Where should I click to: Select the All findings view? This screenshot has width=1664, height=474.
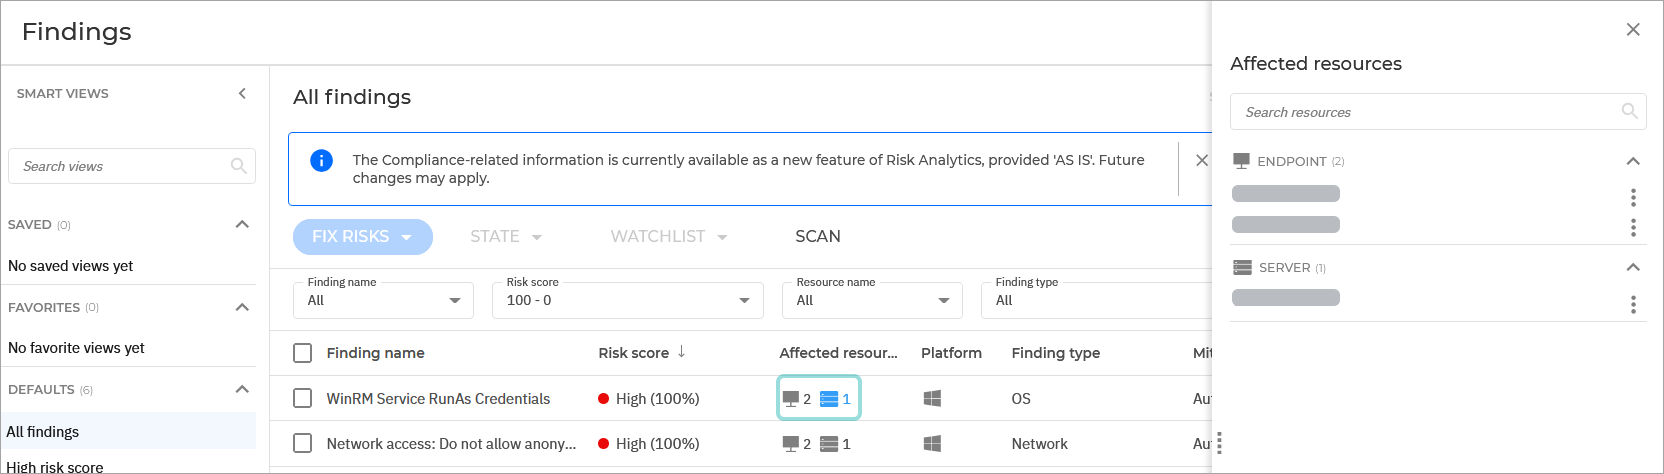point(43,431)
